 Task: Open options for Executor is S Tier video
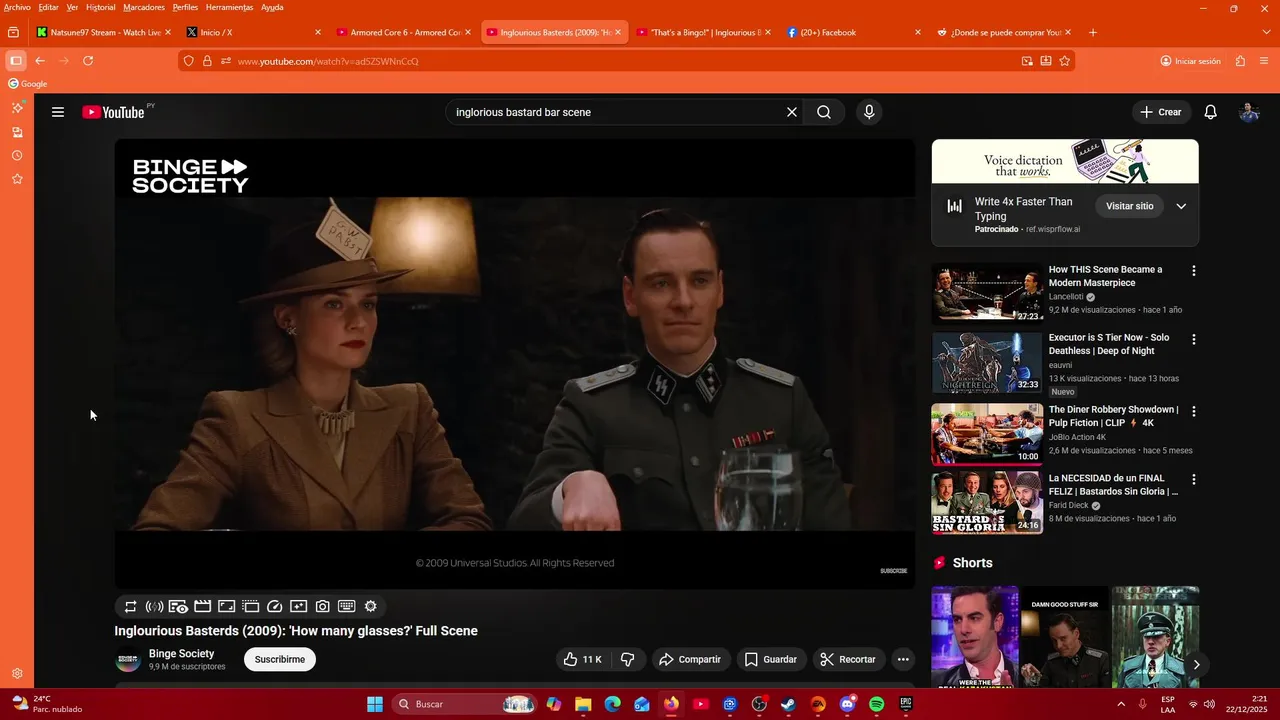[1193, 339]
